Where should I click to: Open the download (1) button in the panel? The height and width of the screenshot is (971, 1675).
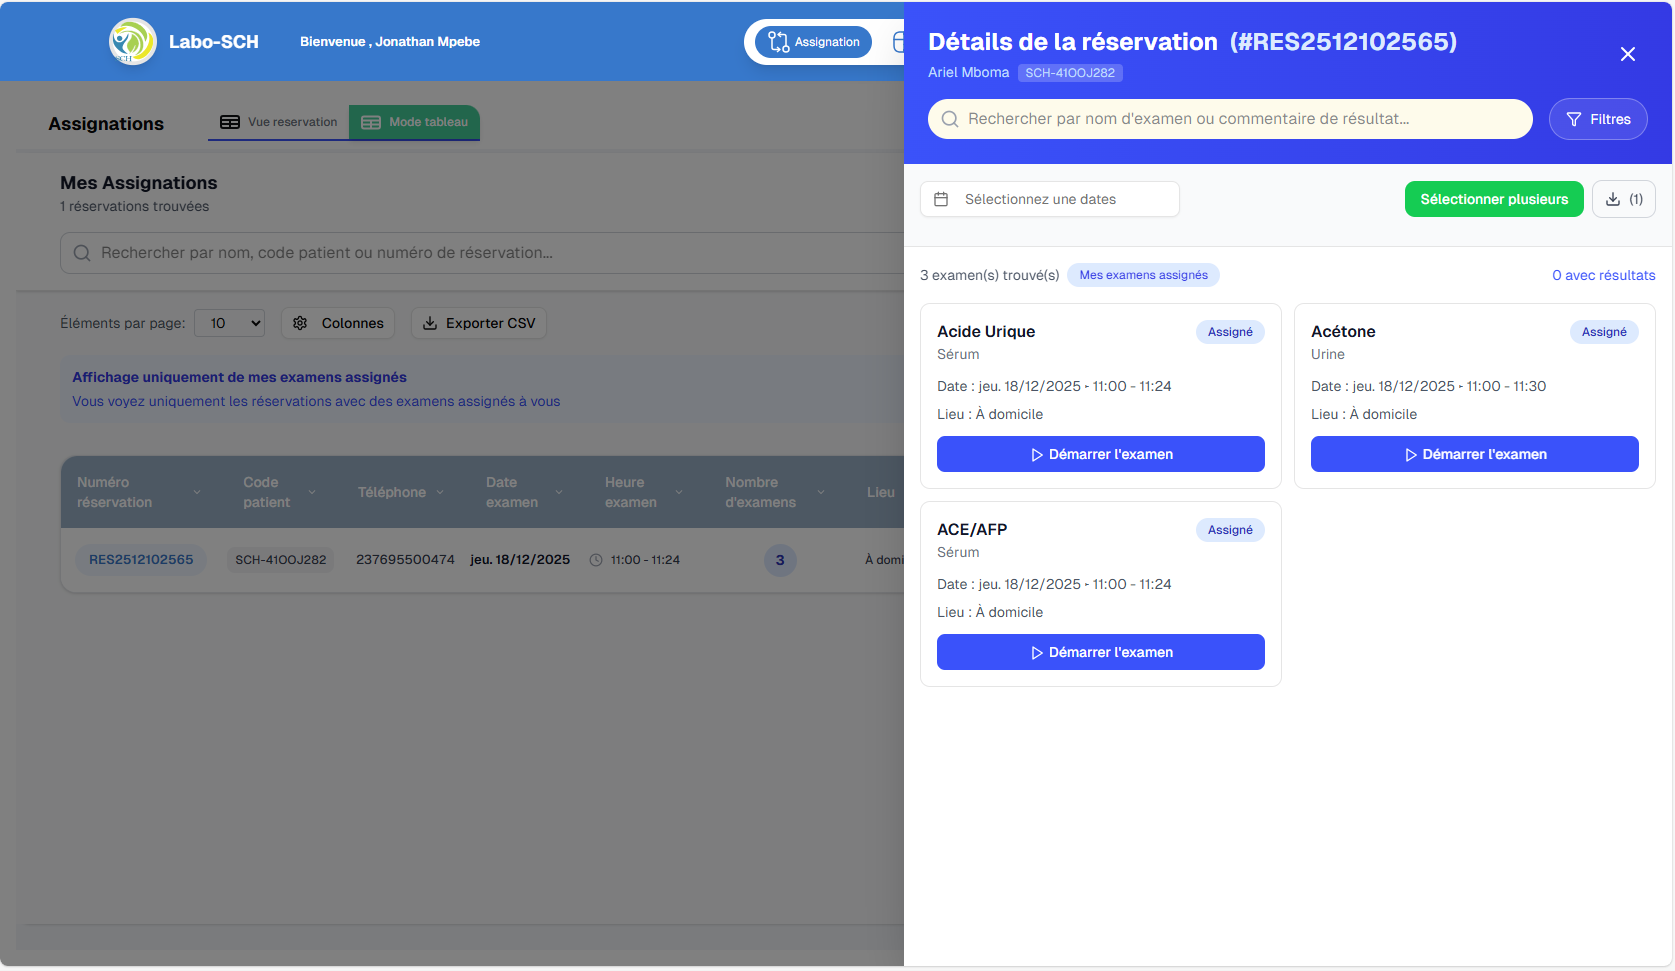point(1623,199)
